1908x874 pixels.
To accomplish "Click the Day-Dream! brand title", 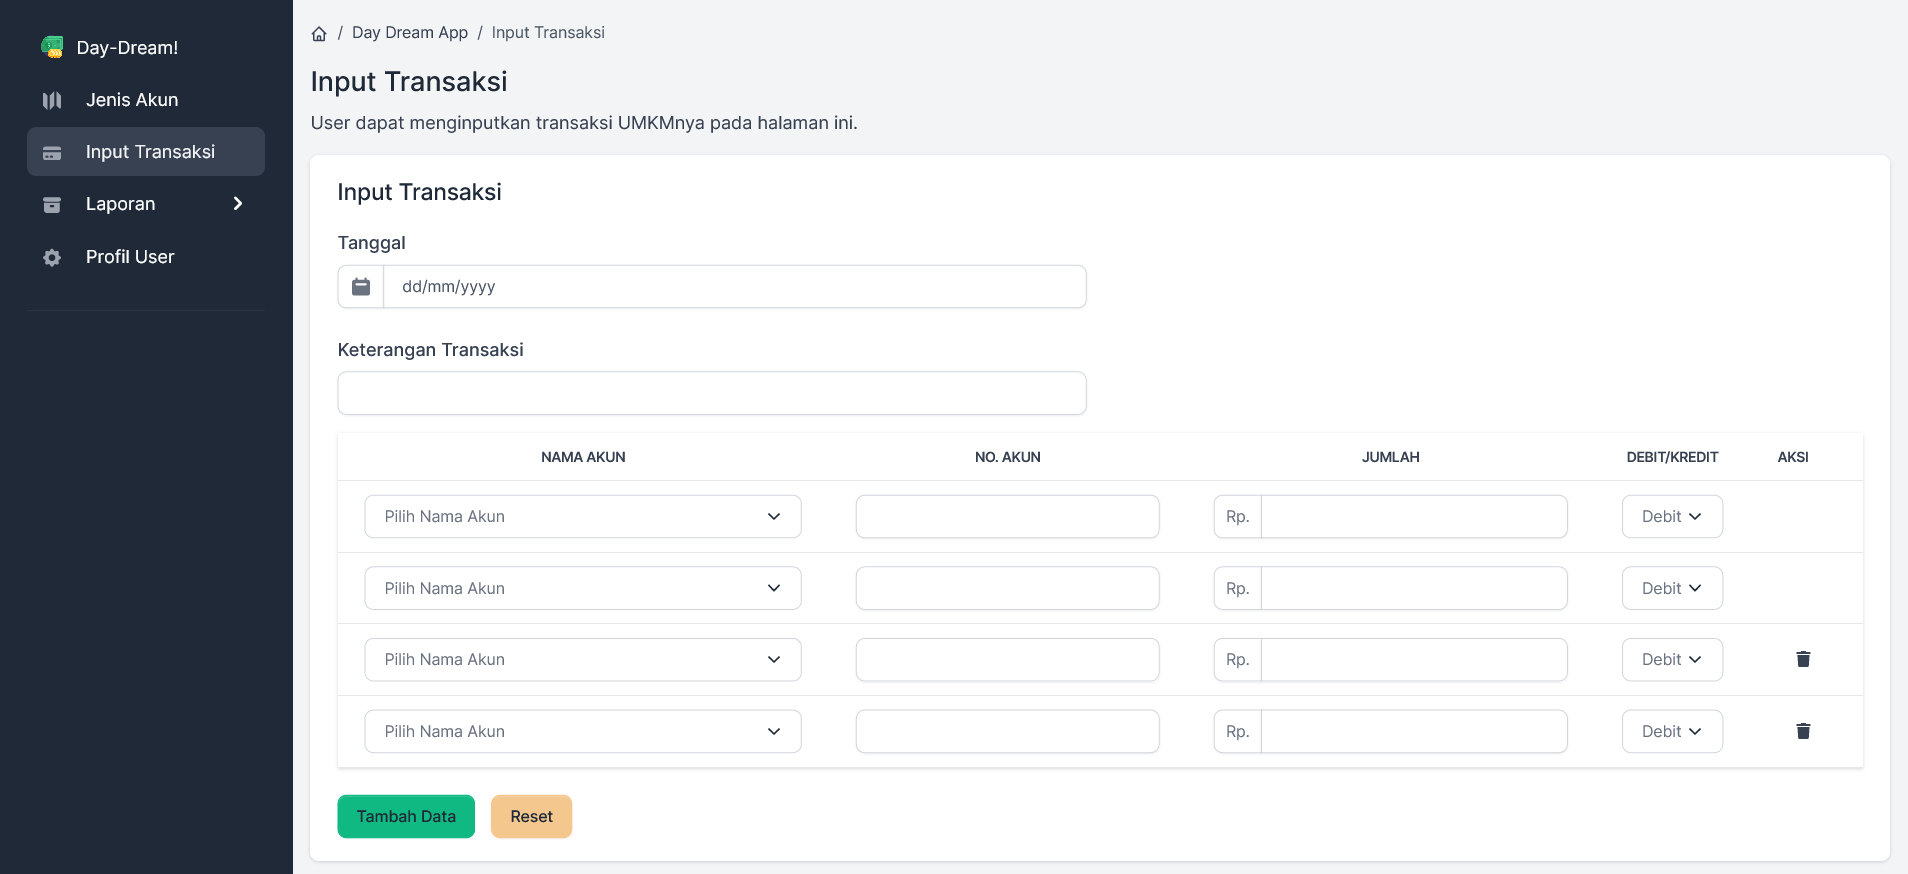I will 127,47.
